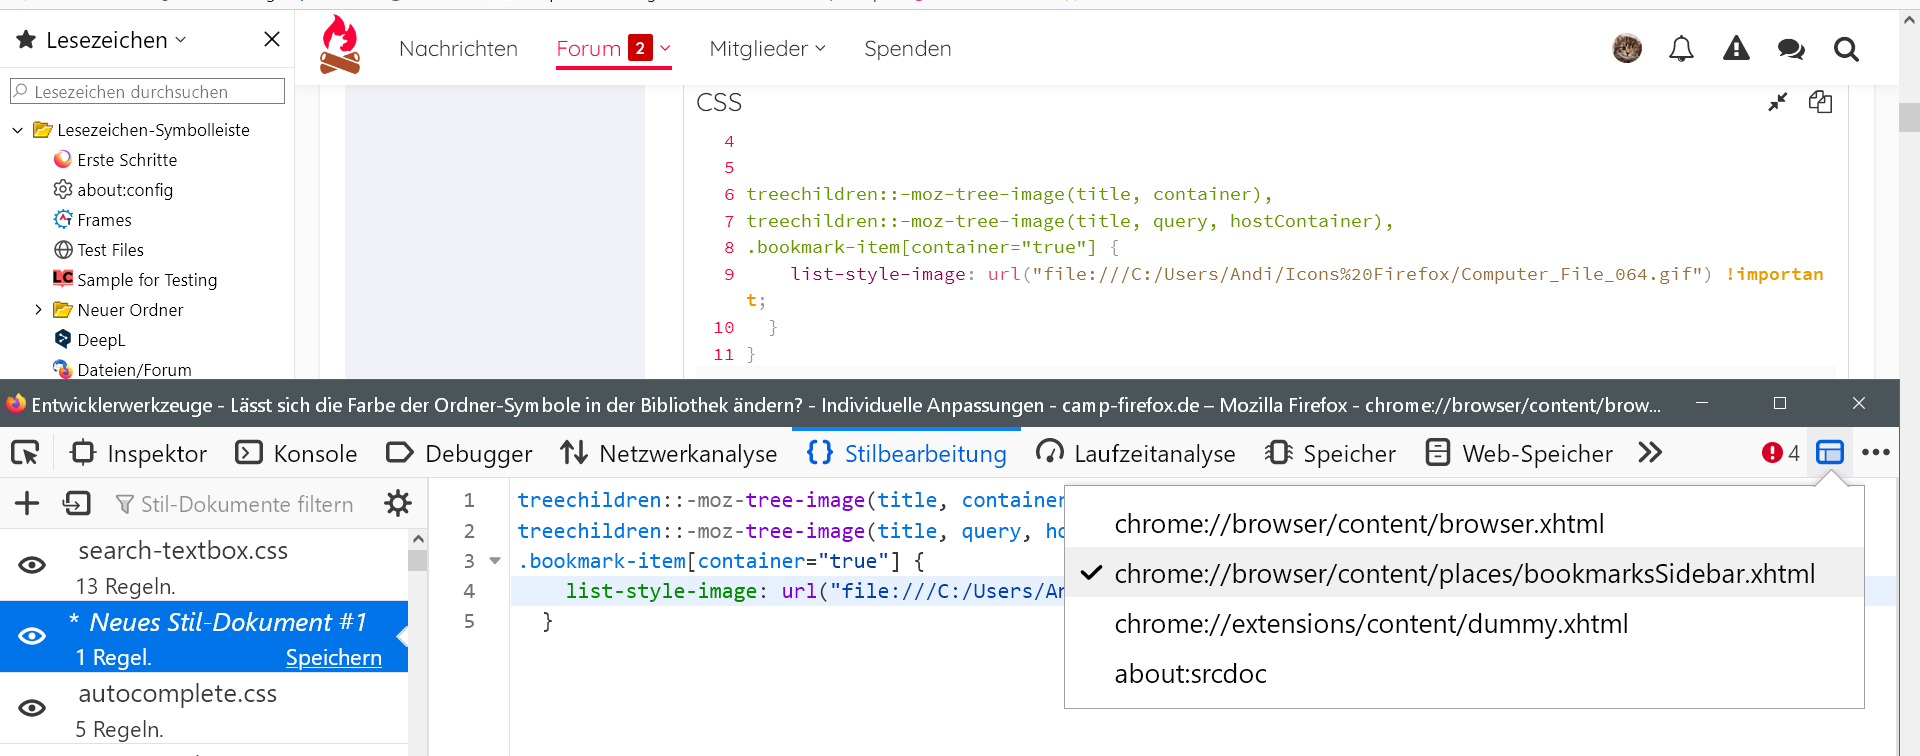Open the Mitglieder dropdown menu
The width and height of the screenshot is (1920, 756).
[767, 49]
